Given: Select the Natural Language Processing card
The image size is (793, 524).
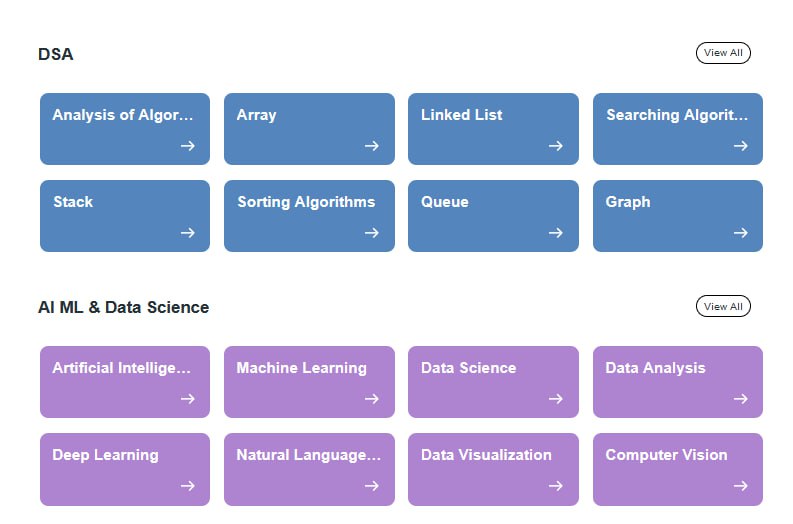Looking at the screenshot, I should tap(308, 455).
